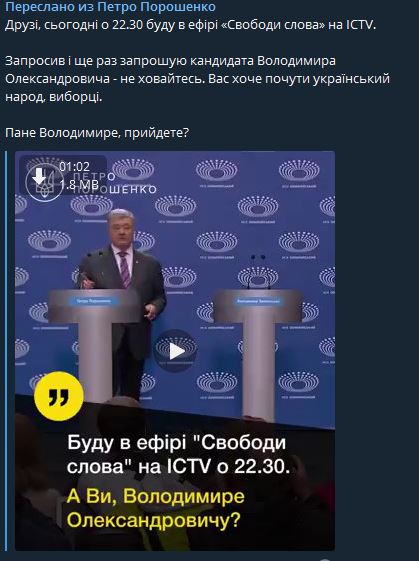Click the message line 'Пане Володимире, прийдете?'
The width and height of the screenshot is (419, 561).
point(97,133)
